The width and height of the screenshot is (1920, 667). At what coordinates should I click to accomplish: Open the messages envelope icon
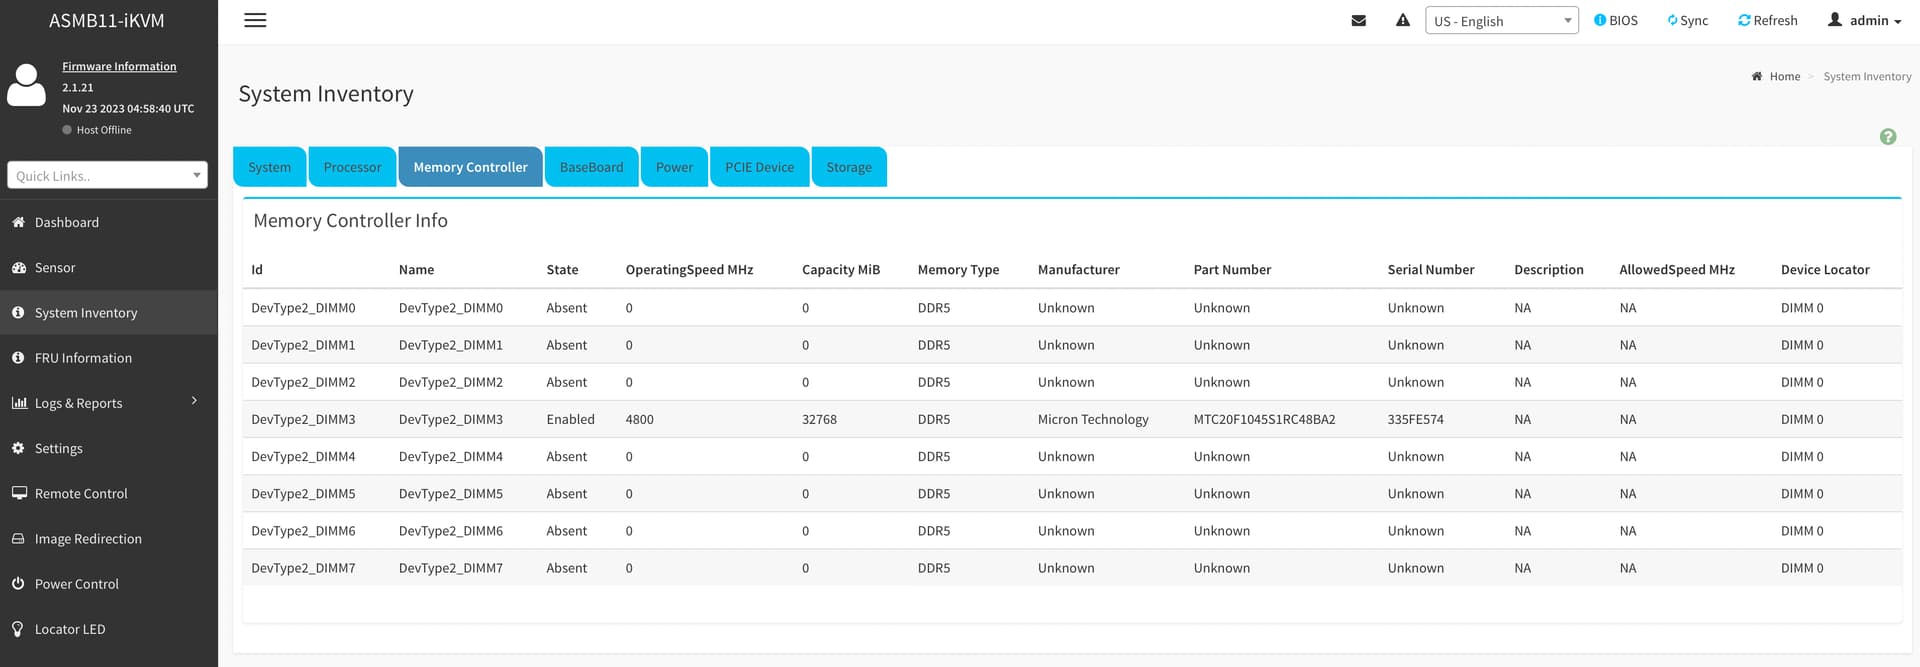[x=1358, y=20]
